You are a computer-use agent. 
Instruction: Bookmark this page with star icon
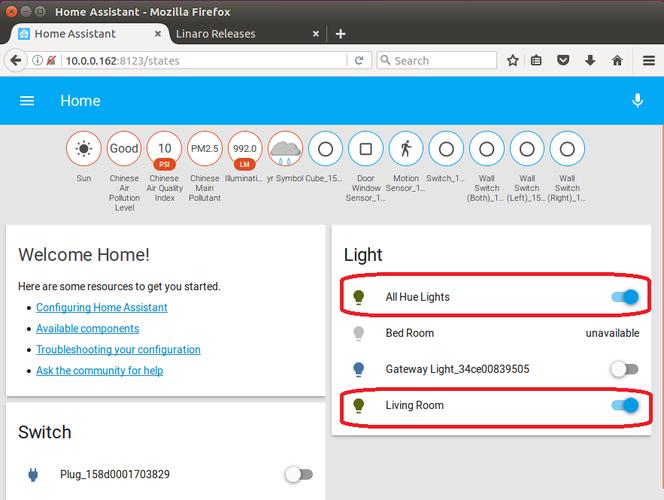[x=512, y=61]
